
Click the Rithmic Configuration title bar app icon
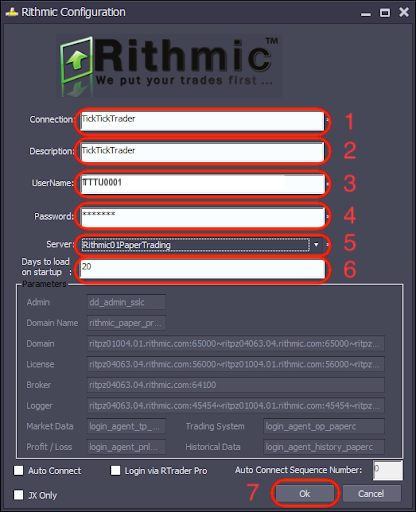coord(12,12)
